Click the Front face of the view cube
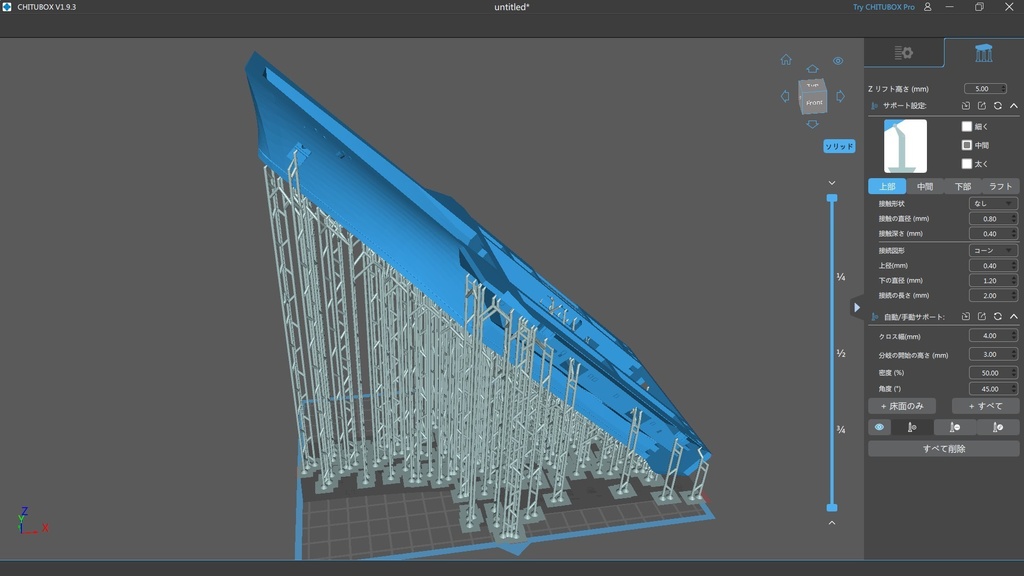The width and height of the screenshot is (1024, 576). 815,103
